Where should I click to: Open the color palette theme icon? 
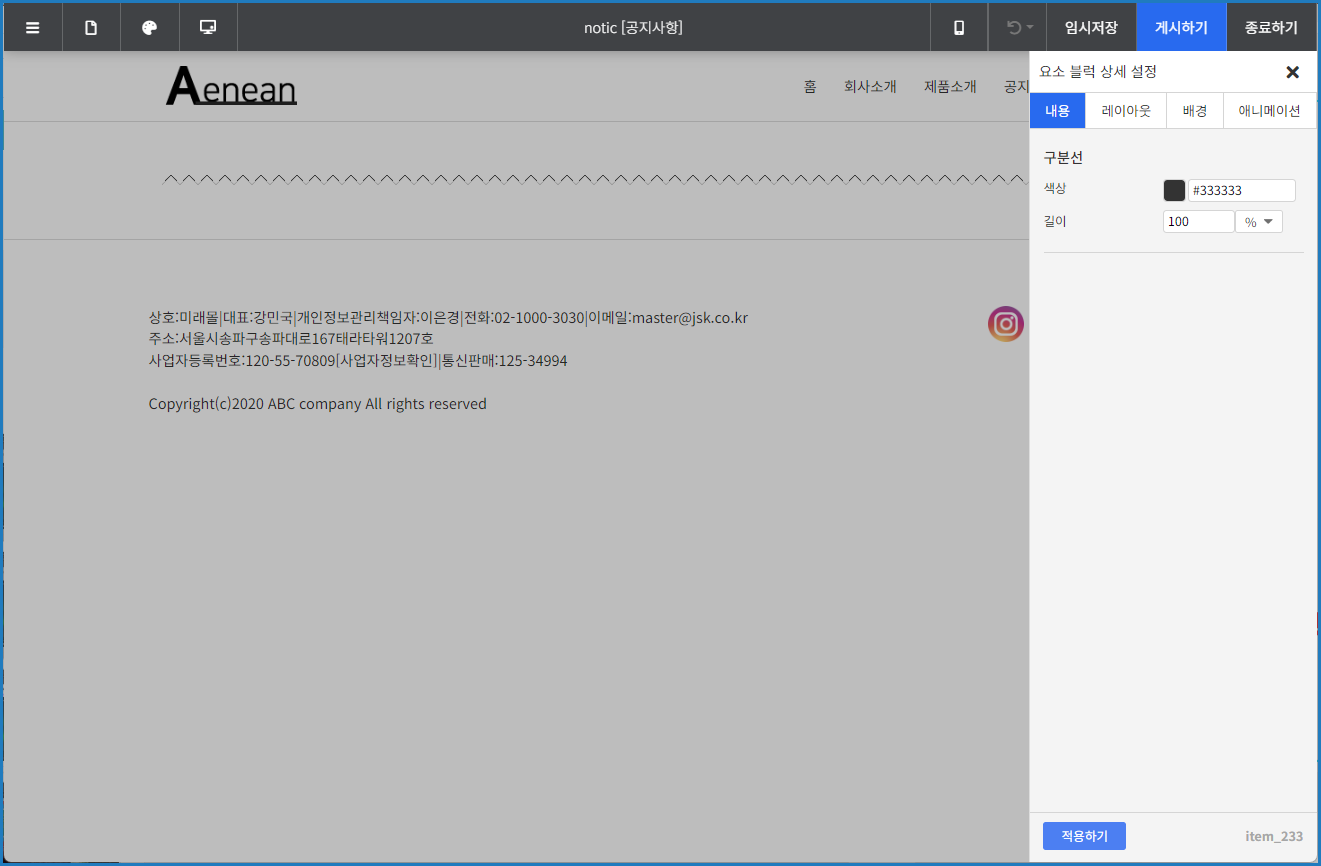click(x=150, y=28)
